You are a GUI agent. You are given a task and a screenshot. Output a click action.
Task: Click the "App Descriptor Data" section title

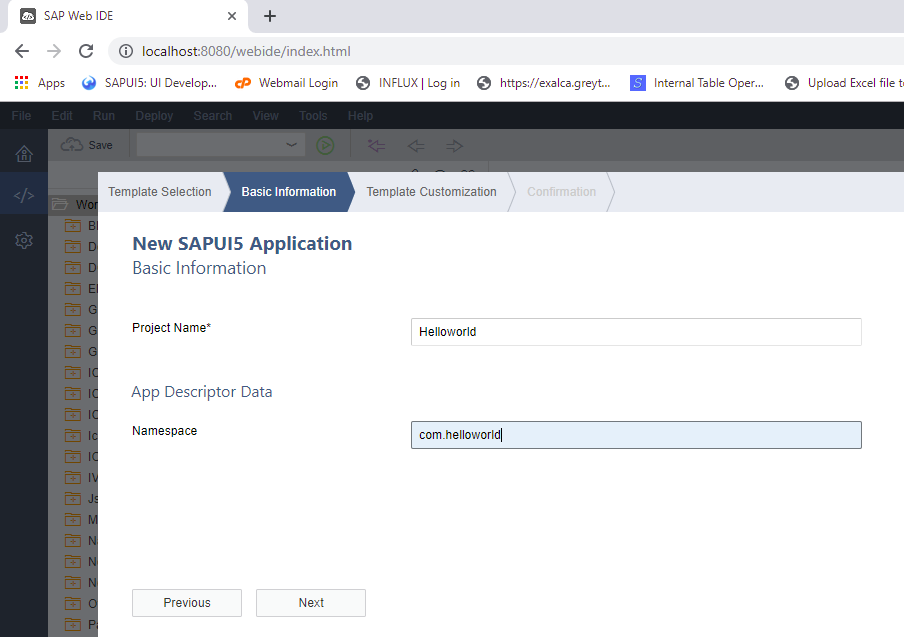202,392
